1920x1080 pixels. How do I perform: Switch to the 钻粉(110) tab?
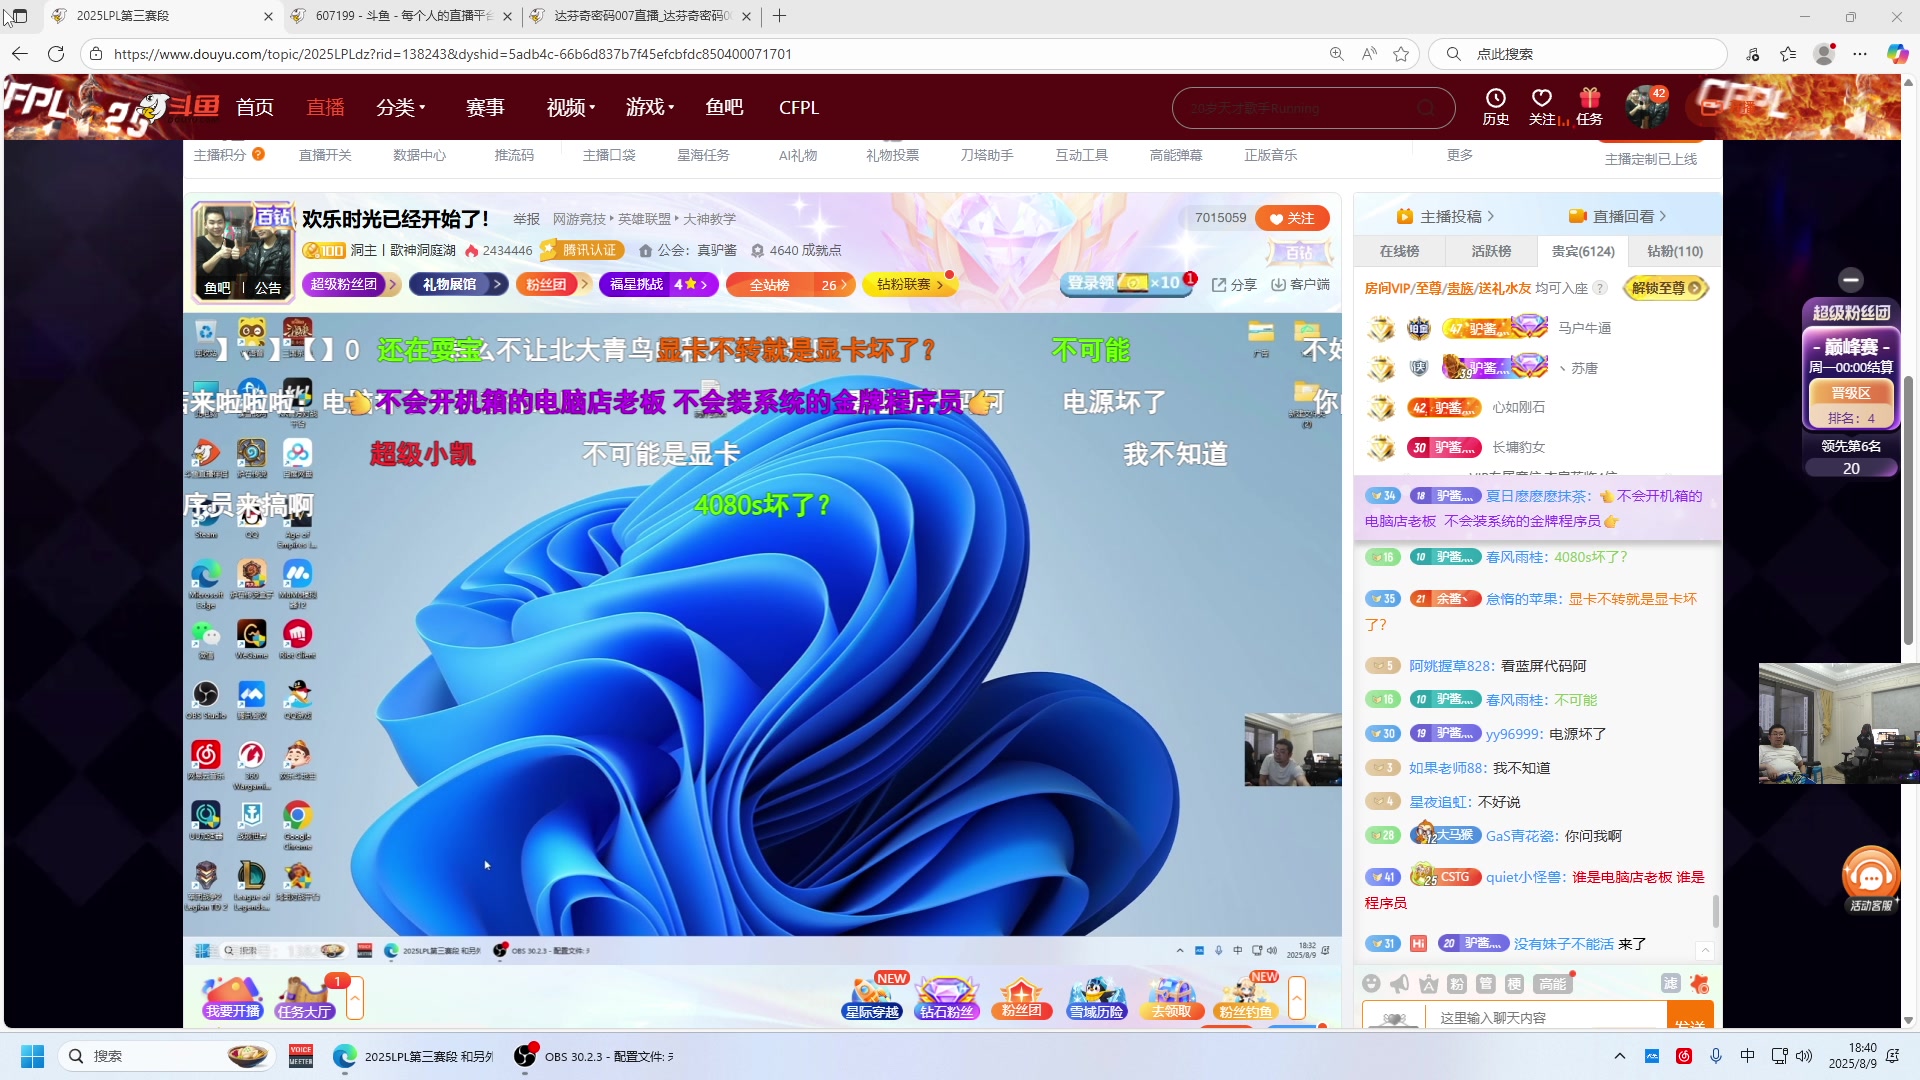[1675, 251]
